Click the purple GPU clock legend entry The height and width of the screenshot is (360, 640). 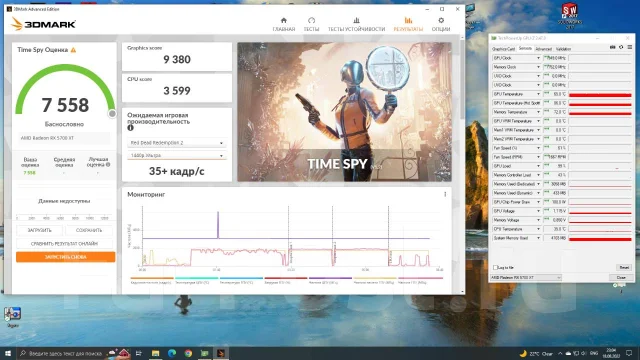[330, 280]
